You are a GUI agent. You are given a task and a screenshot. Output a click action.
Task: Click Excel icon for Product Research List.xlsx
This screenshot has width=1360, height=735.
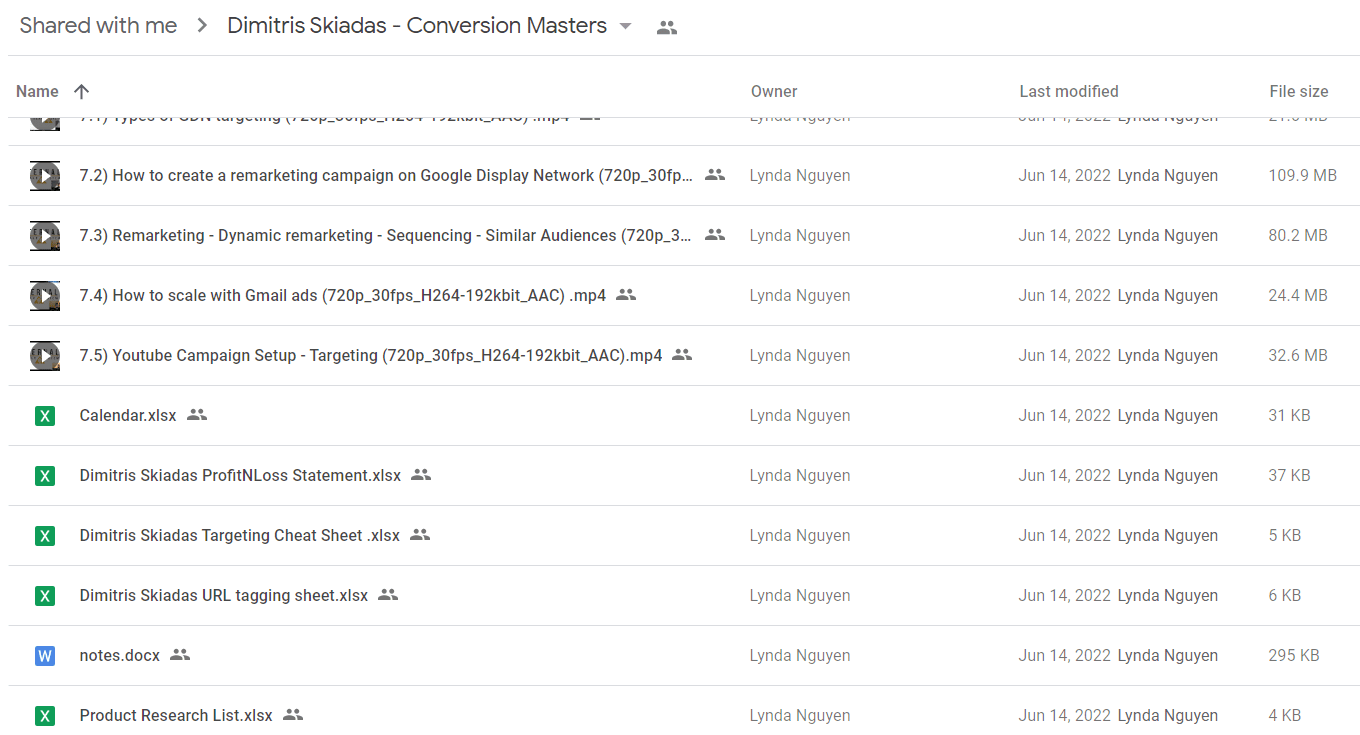pyautogui.click(x=45, y=716)
